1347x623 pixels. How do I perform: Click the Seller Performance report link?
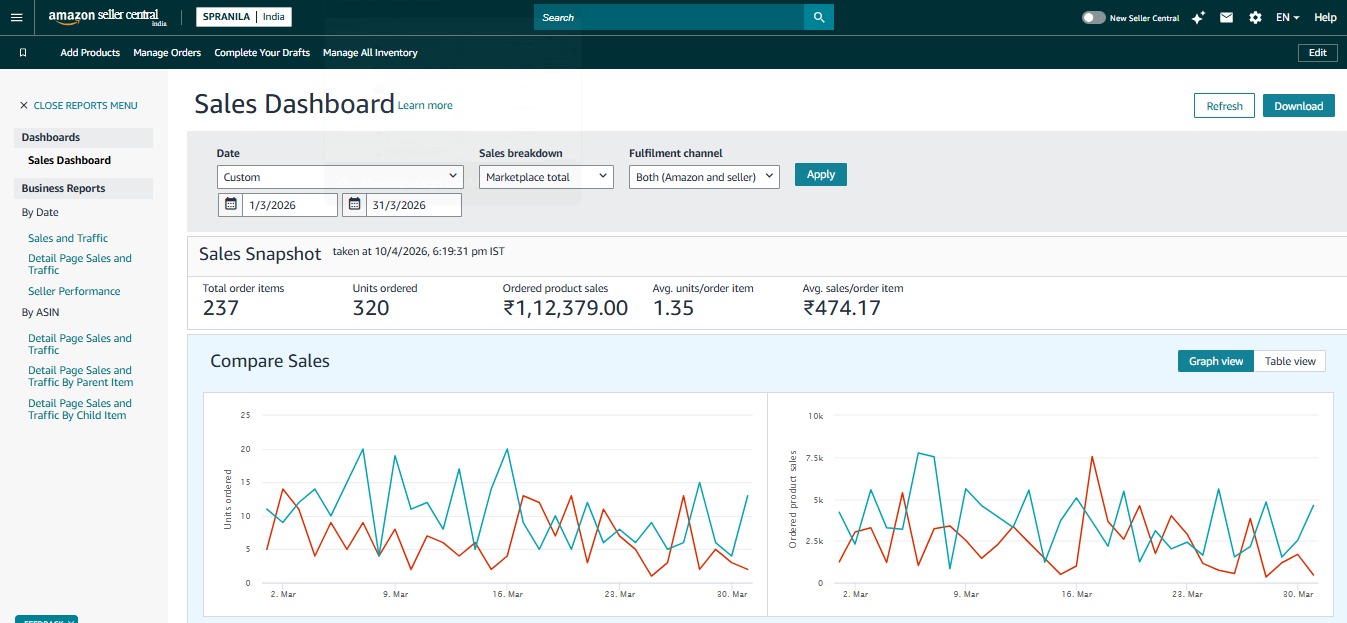coord(74,291)
